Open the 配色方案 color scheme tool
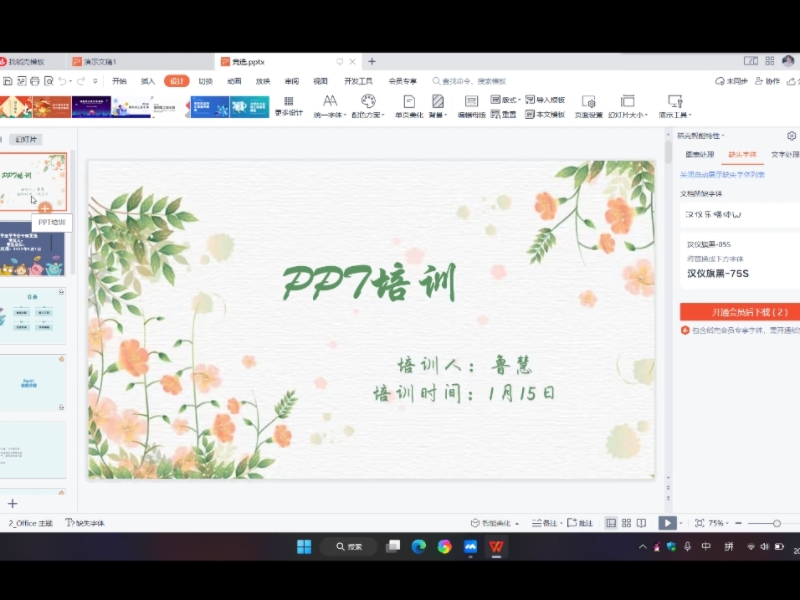Screen dimensions: 800x600 [x=368, y=106]
